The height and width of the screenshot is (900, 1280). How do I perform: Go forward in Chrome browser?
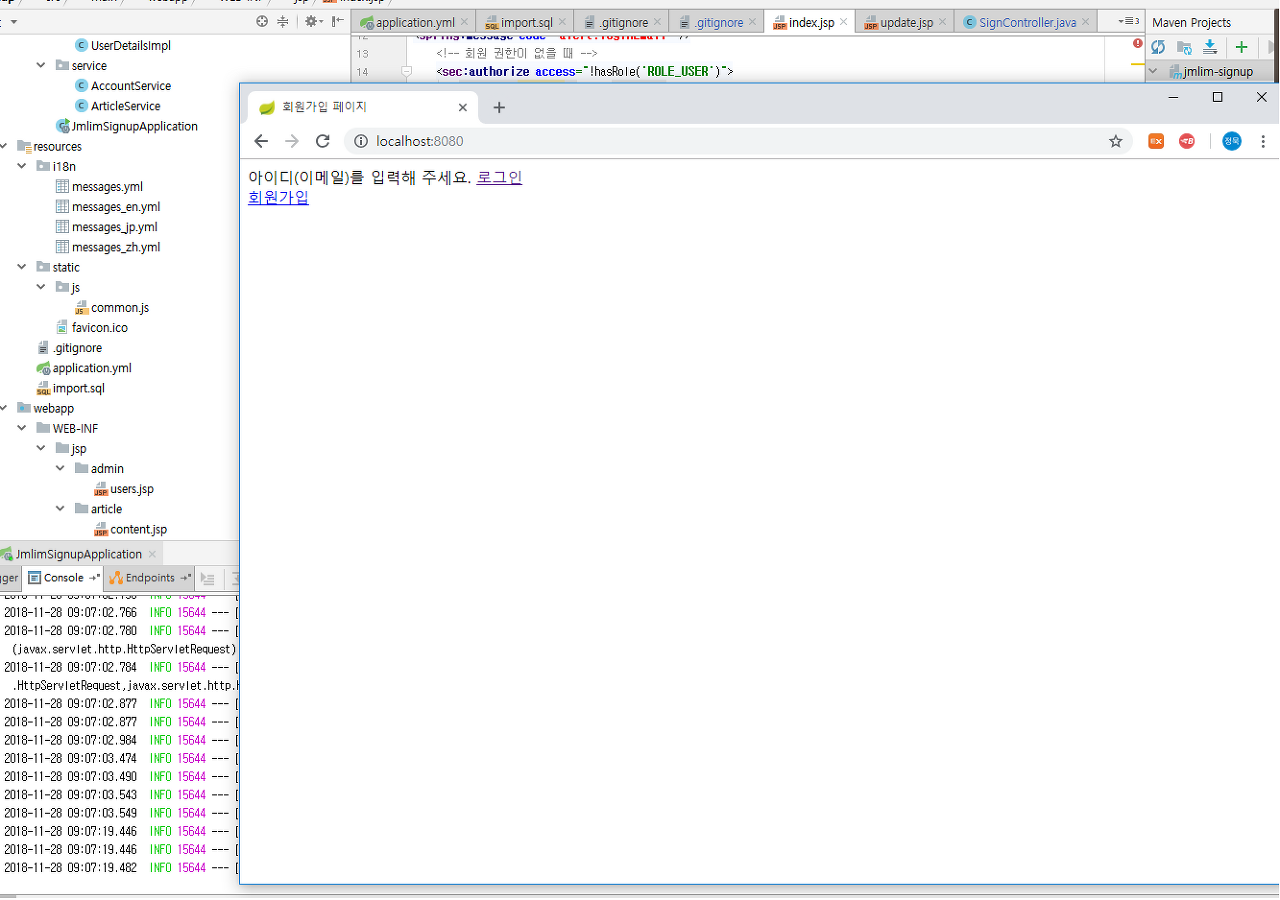pos(292,141)
